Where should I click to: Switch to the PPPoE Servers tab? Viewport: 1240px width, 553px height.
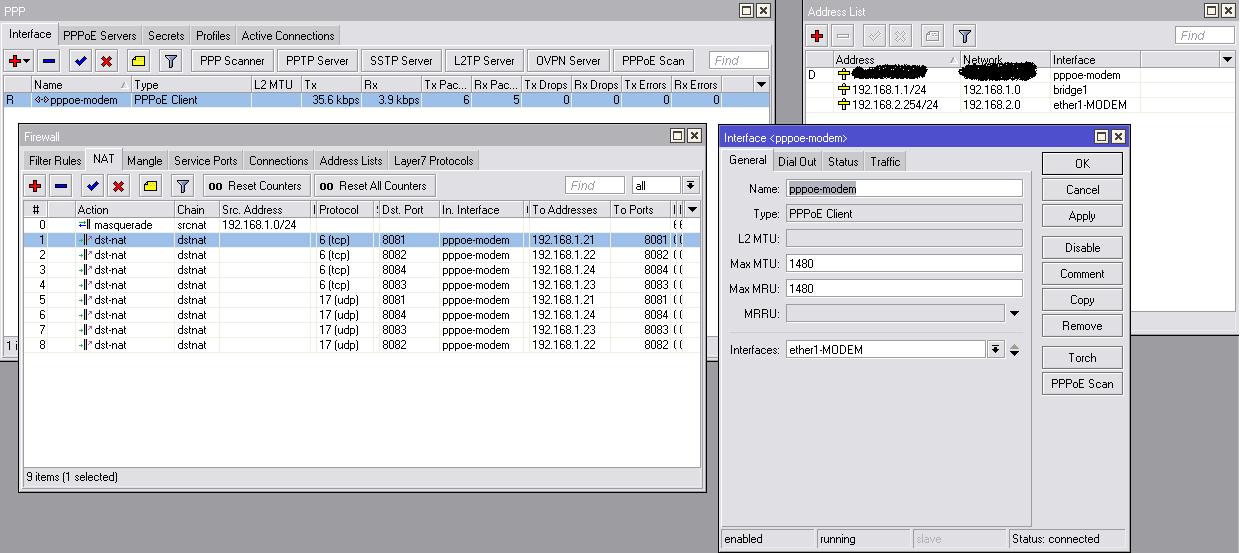point(99,36)
